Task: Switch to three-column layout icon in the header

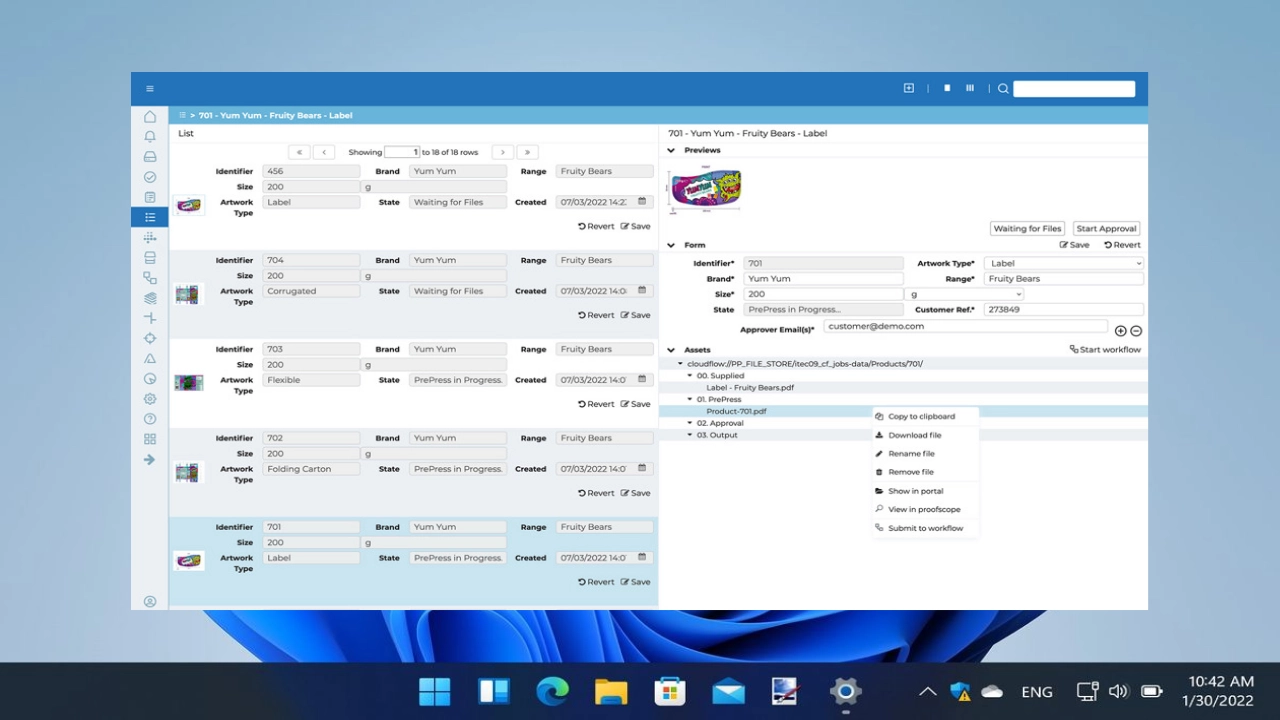Action: tap(970, 88)
